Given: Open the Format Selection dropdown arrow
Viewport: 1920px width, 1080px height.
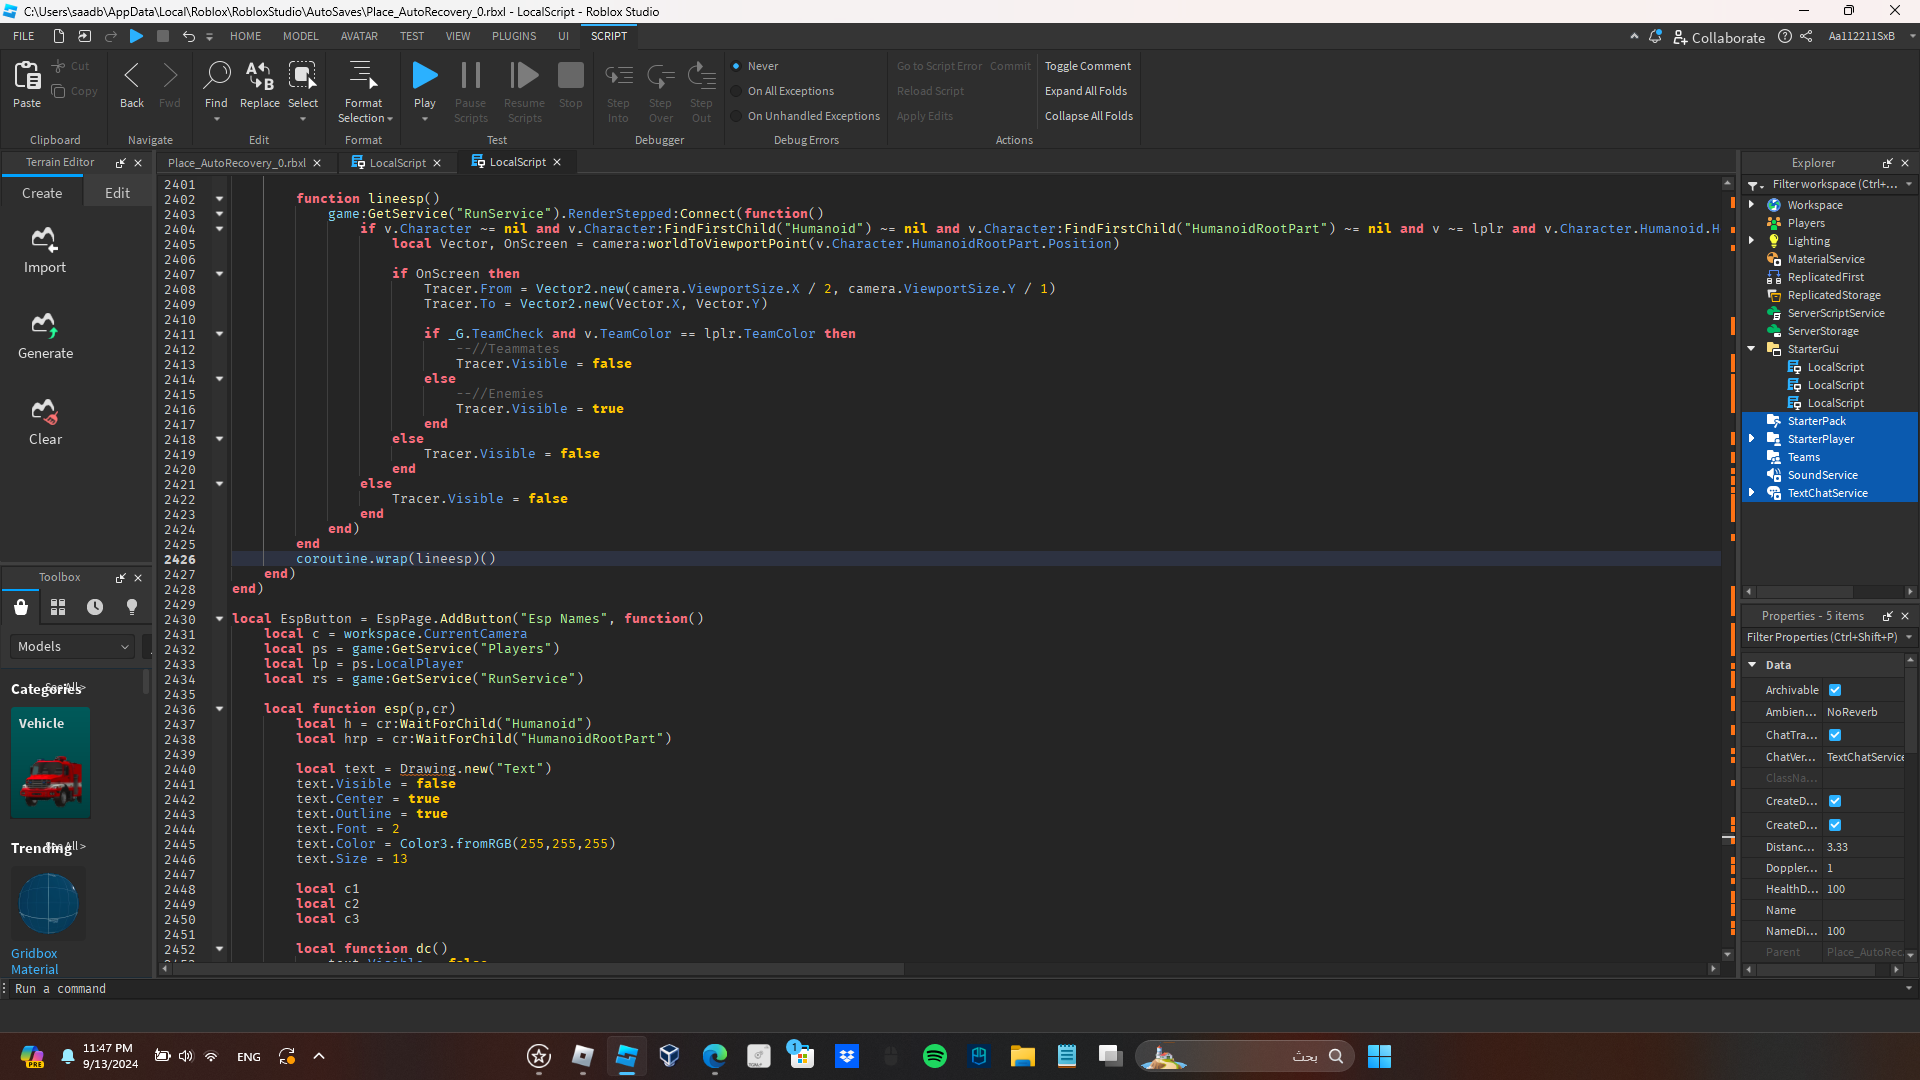Looking at the screenshot, I should [x=390, y=119].
